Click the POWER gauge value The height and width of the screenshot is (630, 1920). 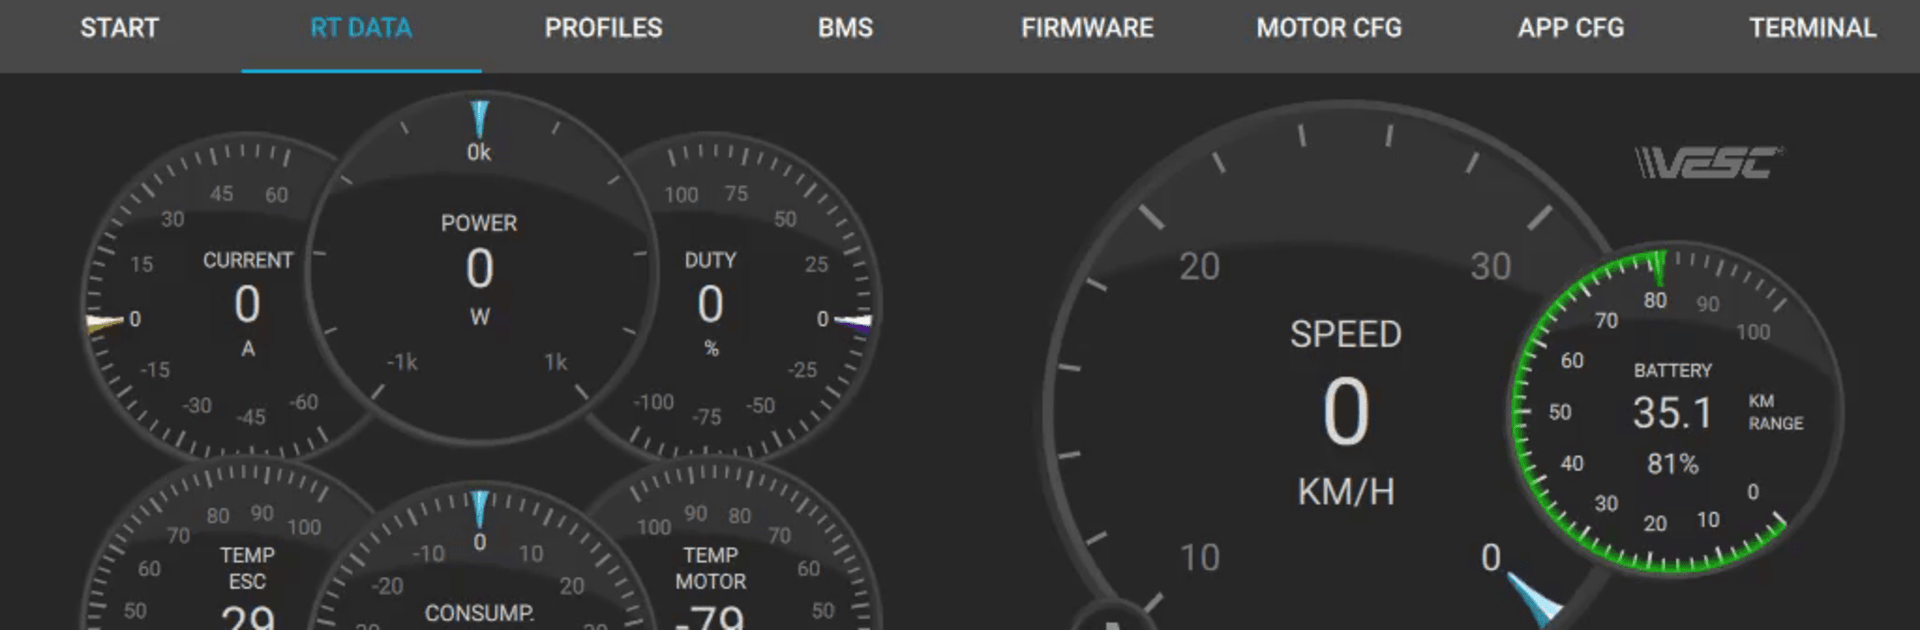pos(479,269)
